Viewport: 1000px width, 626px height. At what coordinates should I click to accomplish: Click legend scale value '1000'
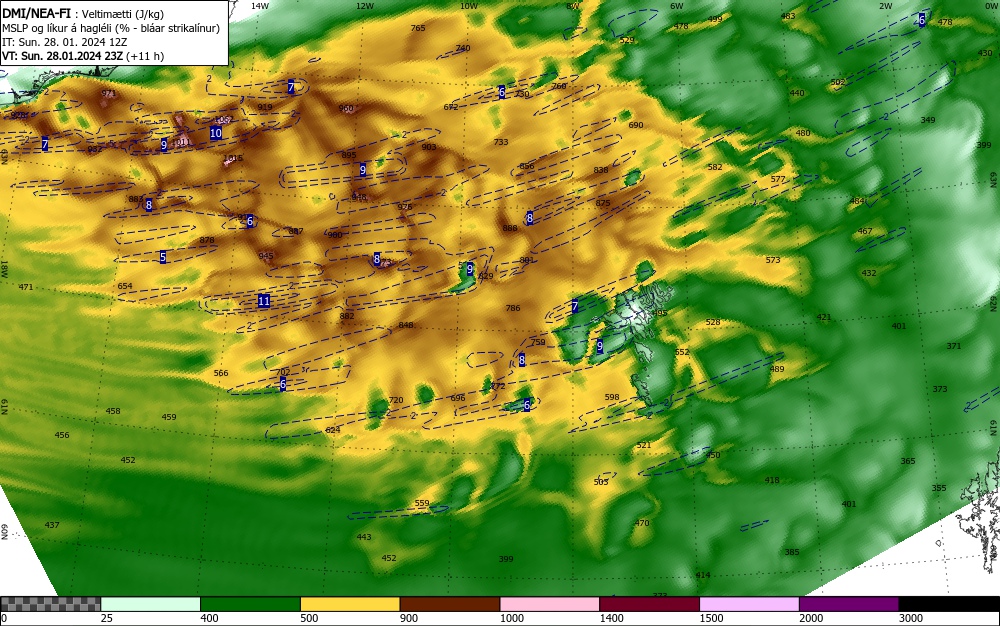[x=511, y=618]
